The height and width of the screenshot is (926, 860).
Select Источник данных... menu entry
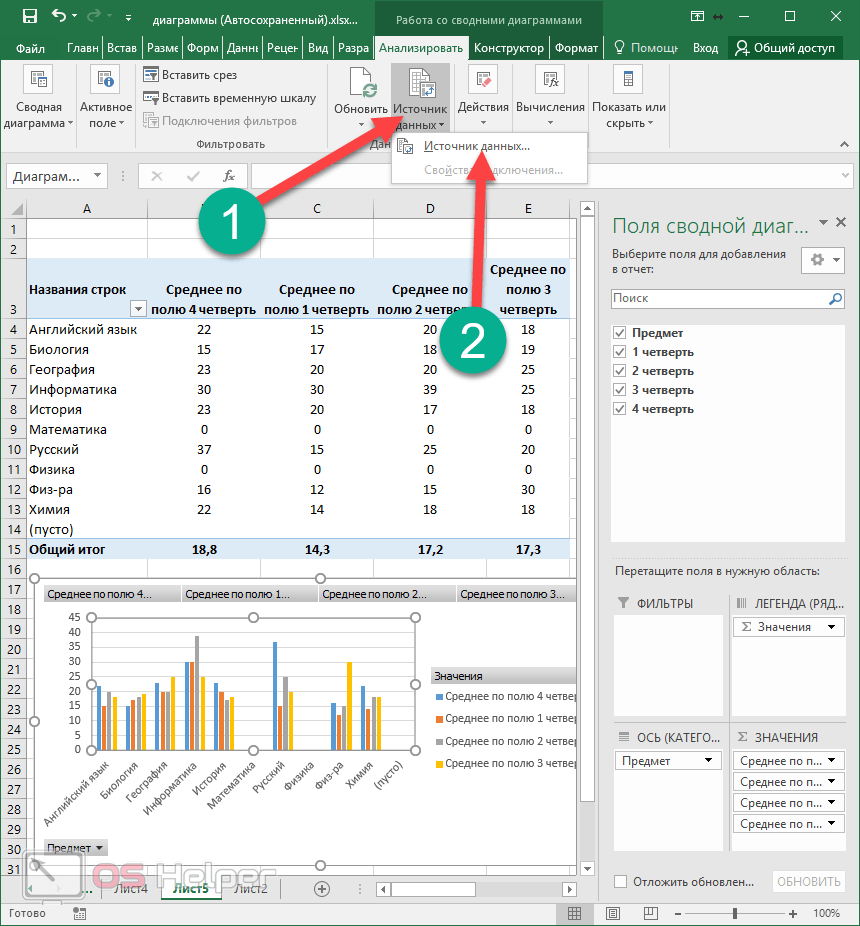[x=476, y=146]
